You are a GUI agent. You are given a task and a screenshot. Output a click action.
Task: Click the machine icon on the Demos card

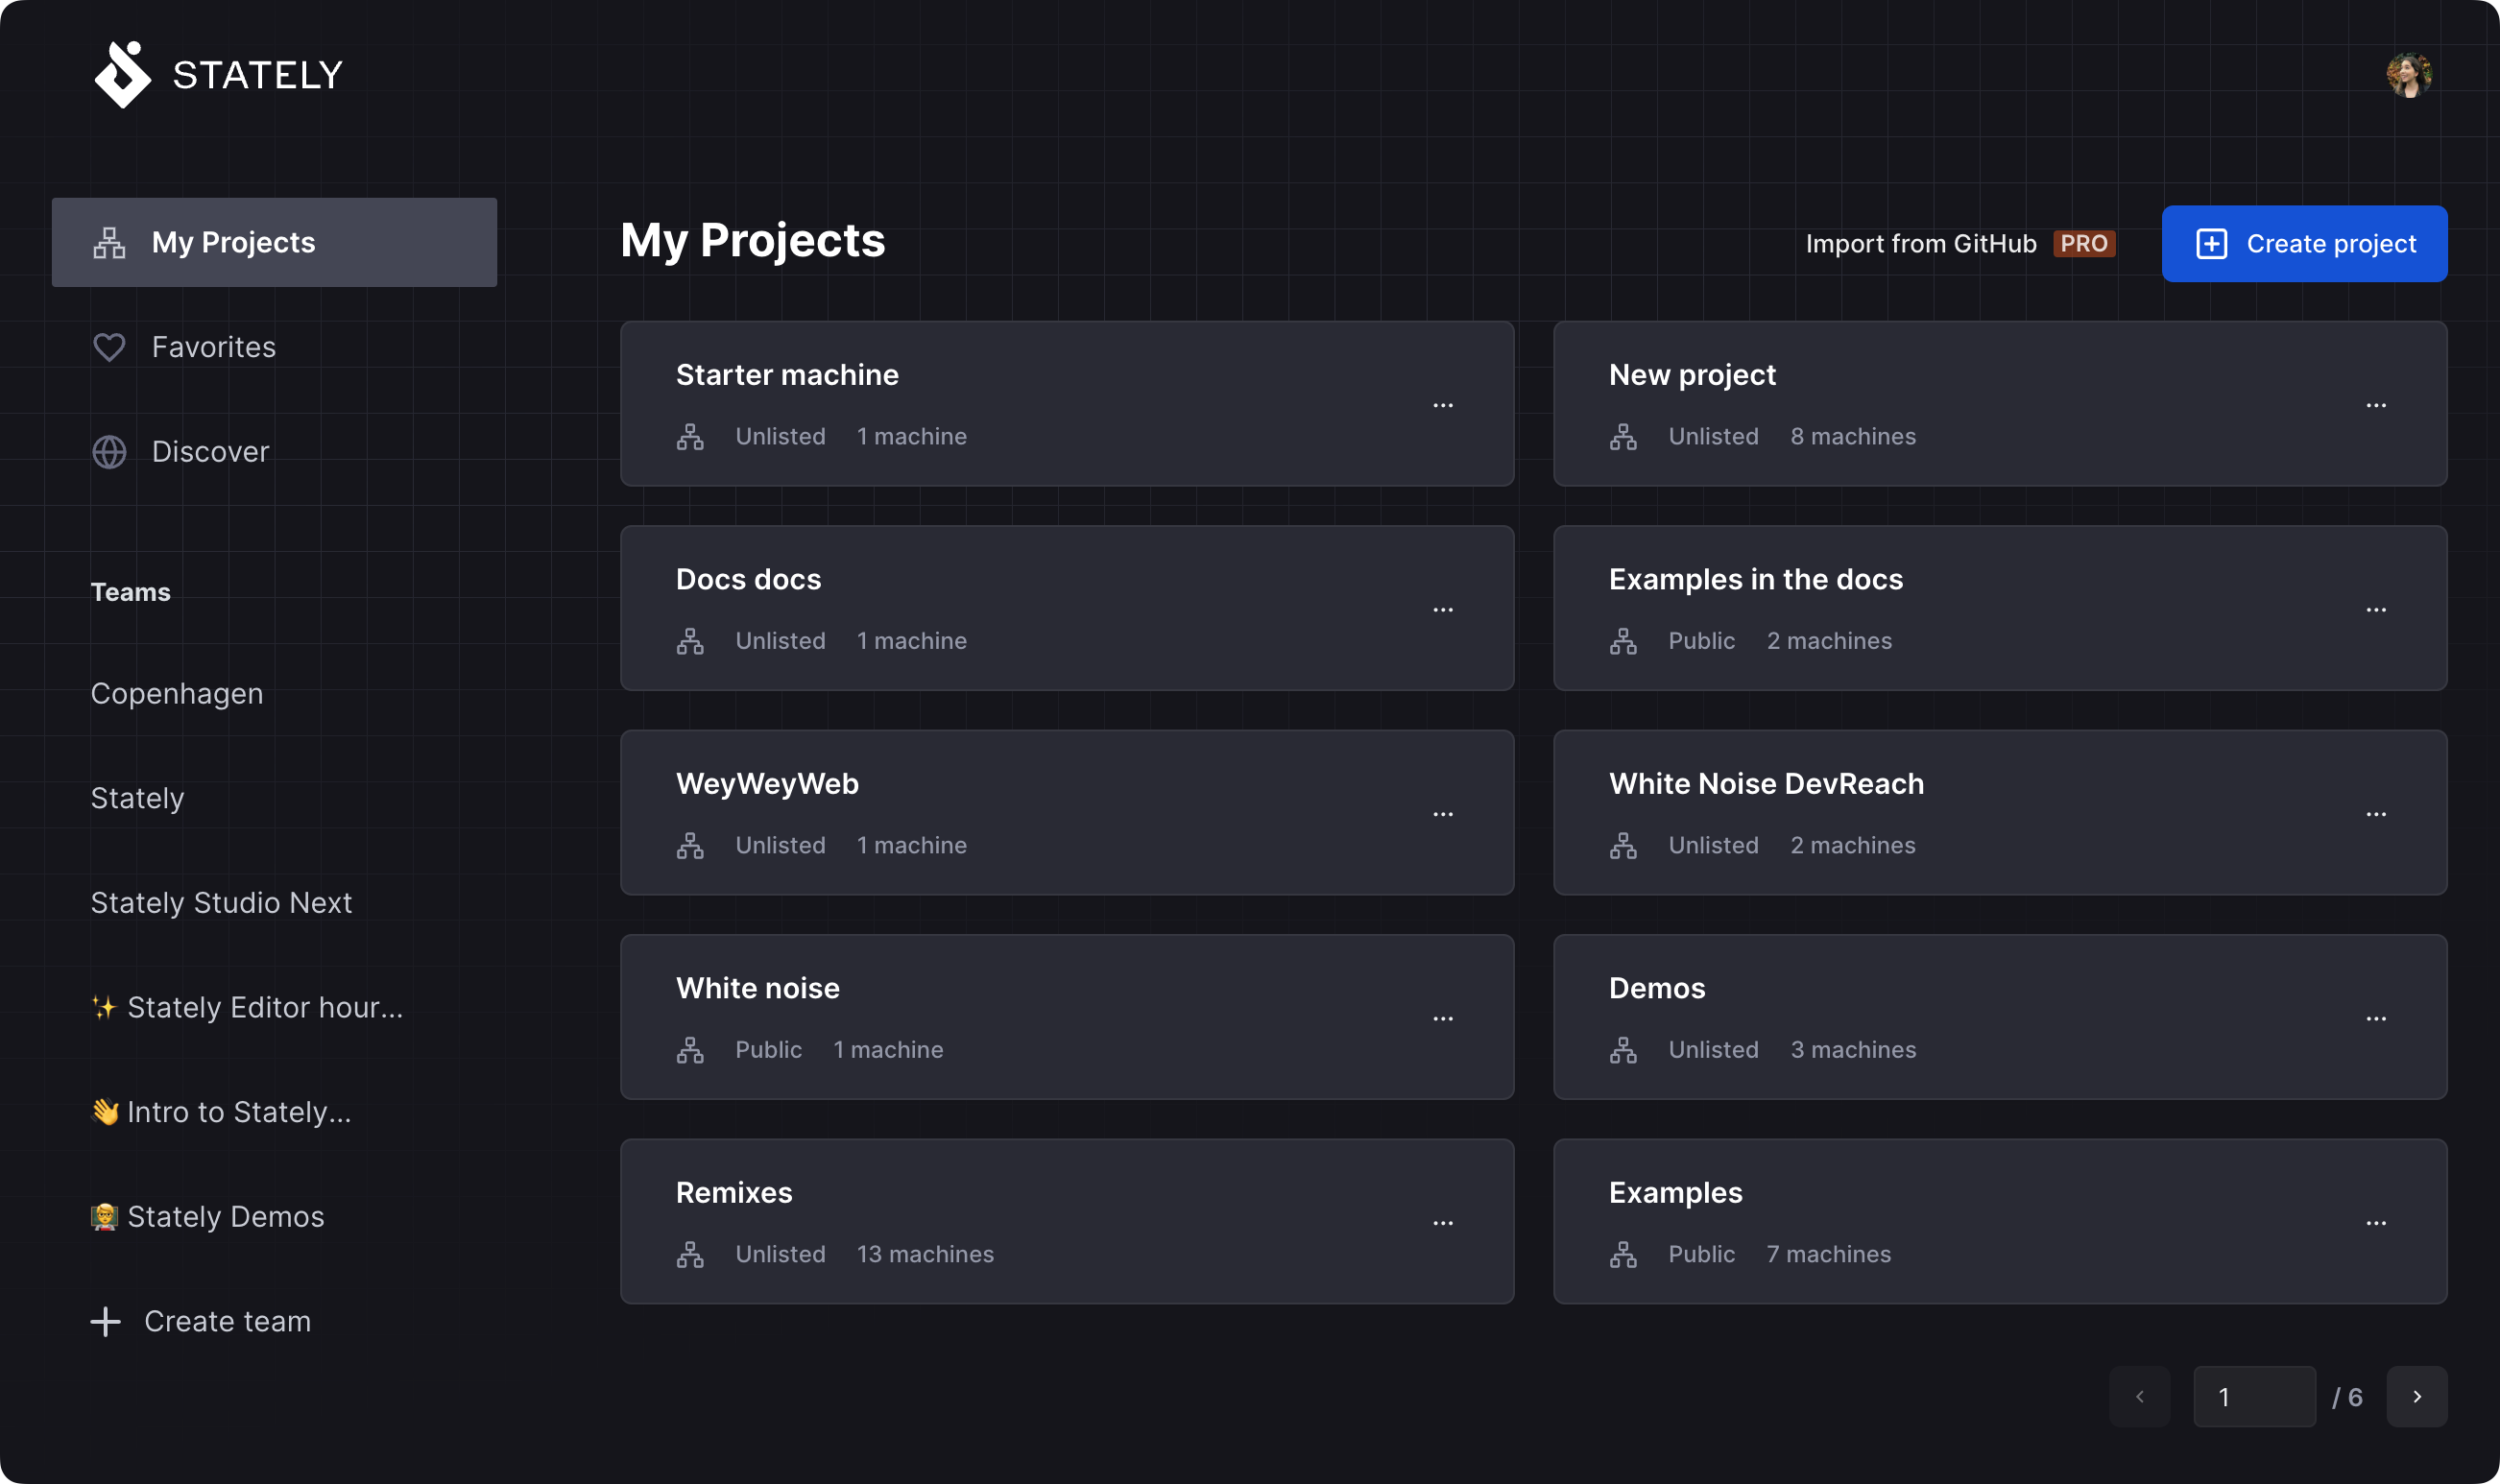1624,1050
